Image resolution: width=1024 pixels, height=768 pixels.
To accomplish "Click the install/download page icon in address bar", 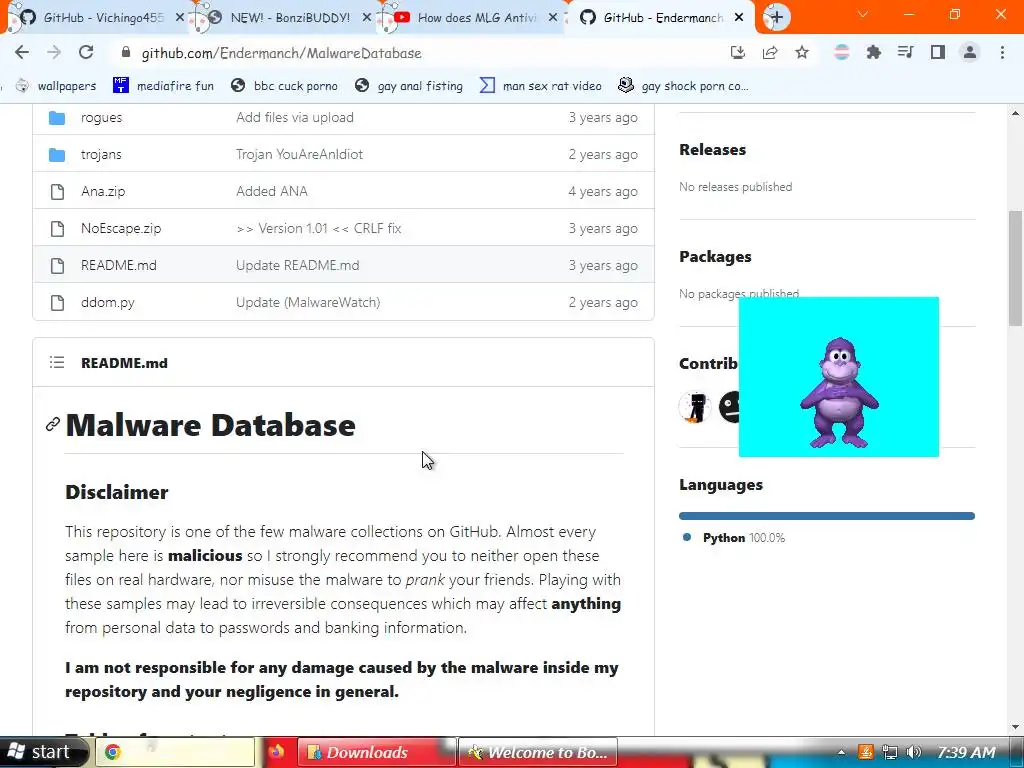I will click(x=737, y=53).
